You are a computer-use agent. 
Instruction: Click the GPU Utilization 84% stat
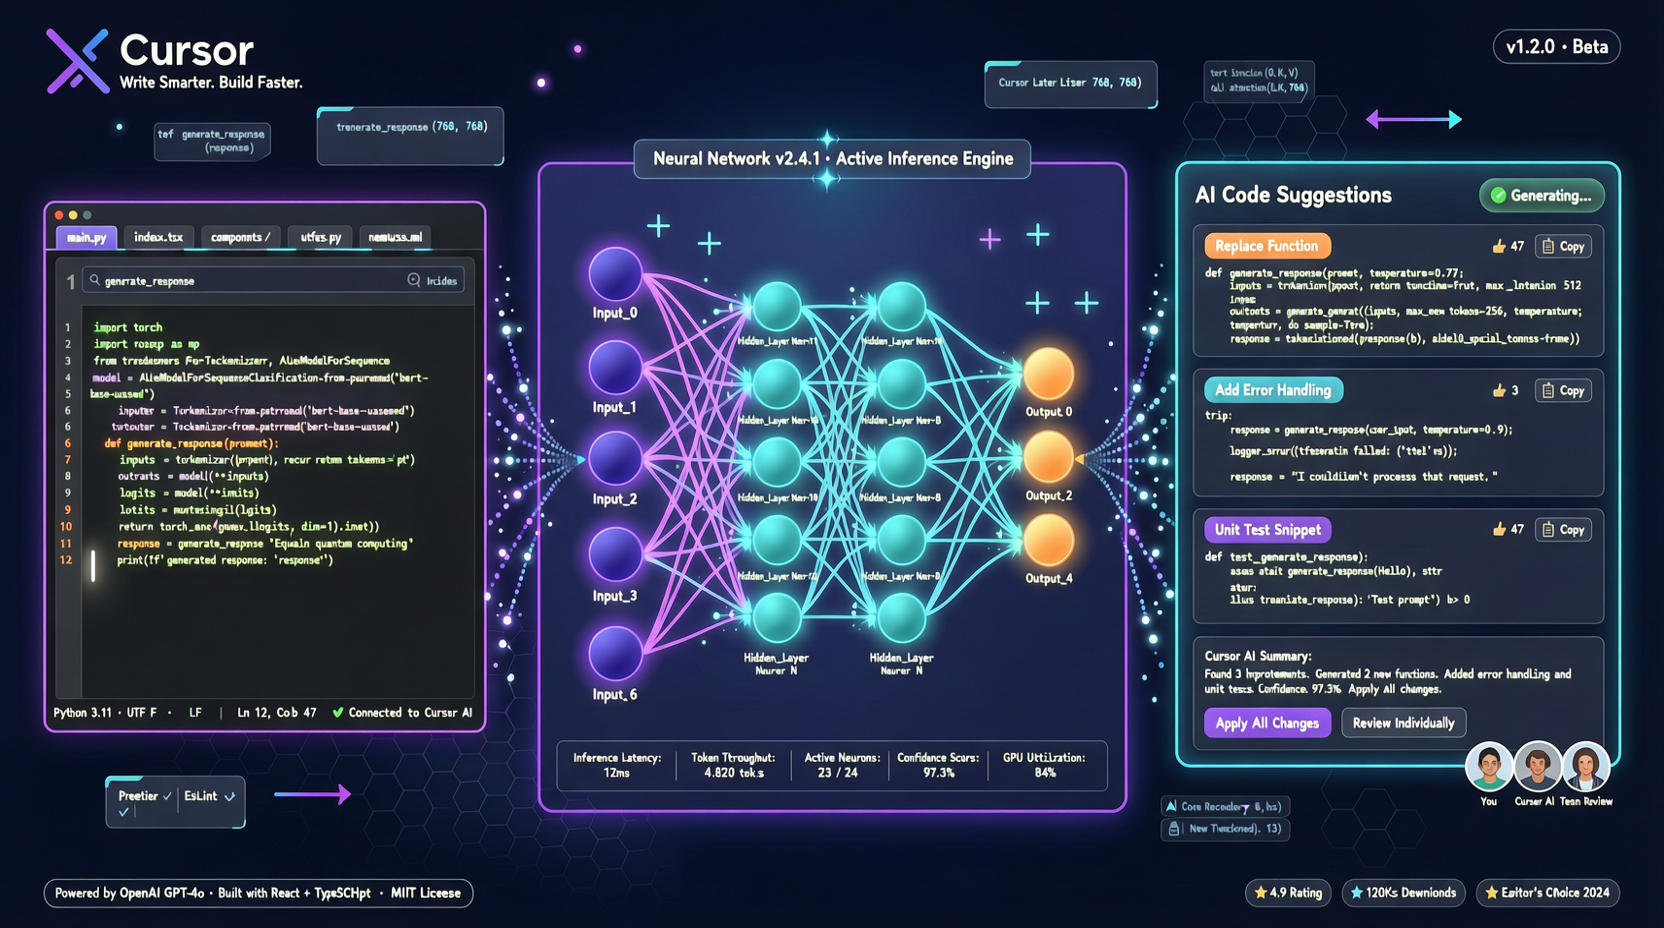(1045, 765)
